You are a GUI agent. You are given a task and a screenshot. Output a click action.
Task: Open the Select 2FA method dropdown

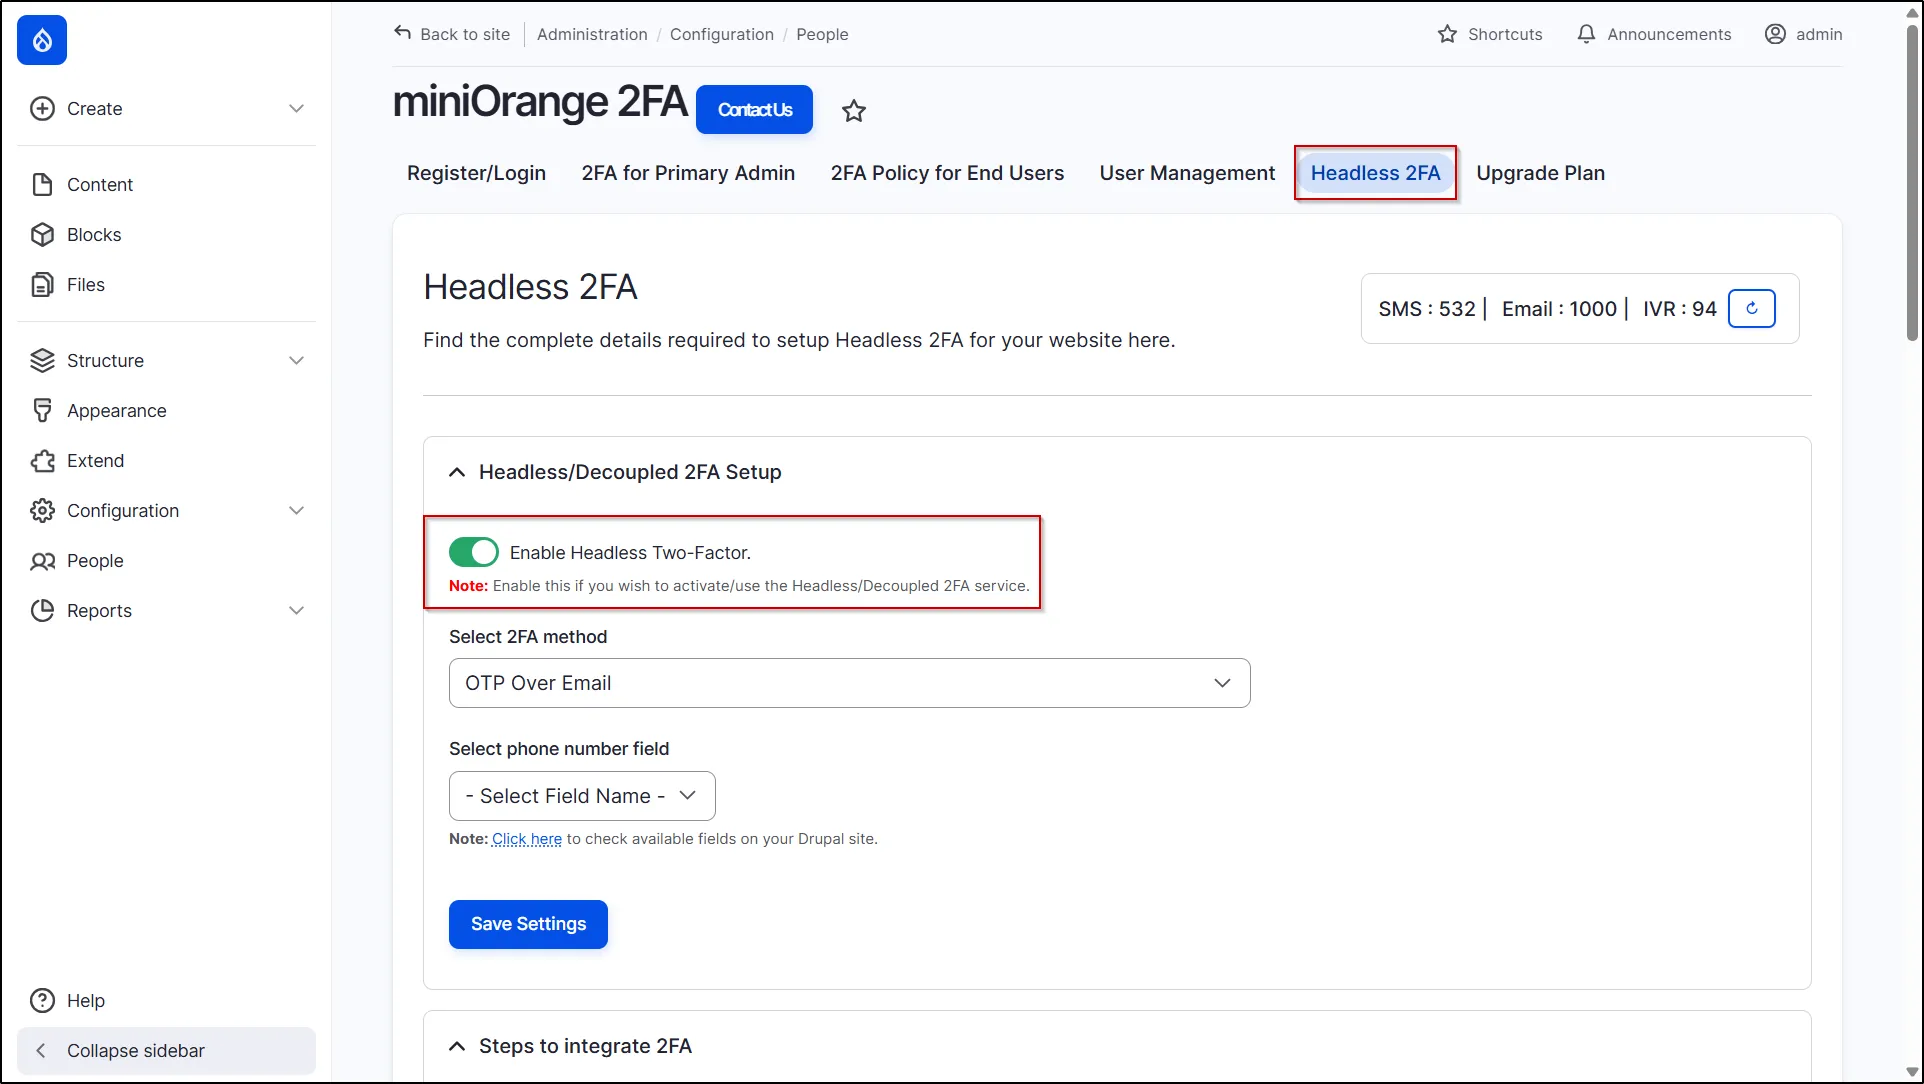[x=849, y=683]
